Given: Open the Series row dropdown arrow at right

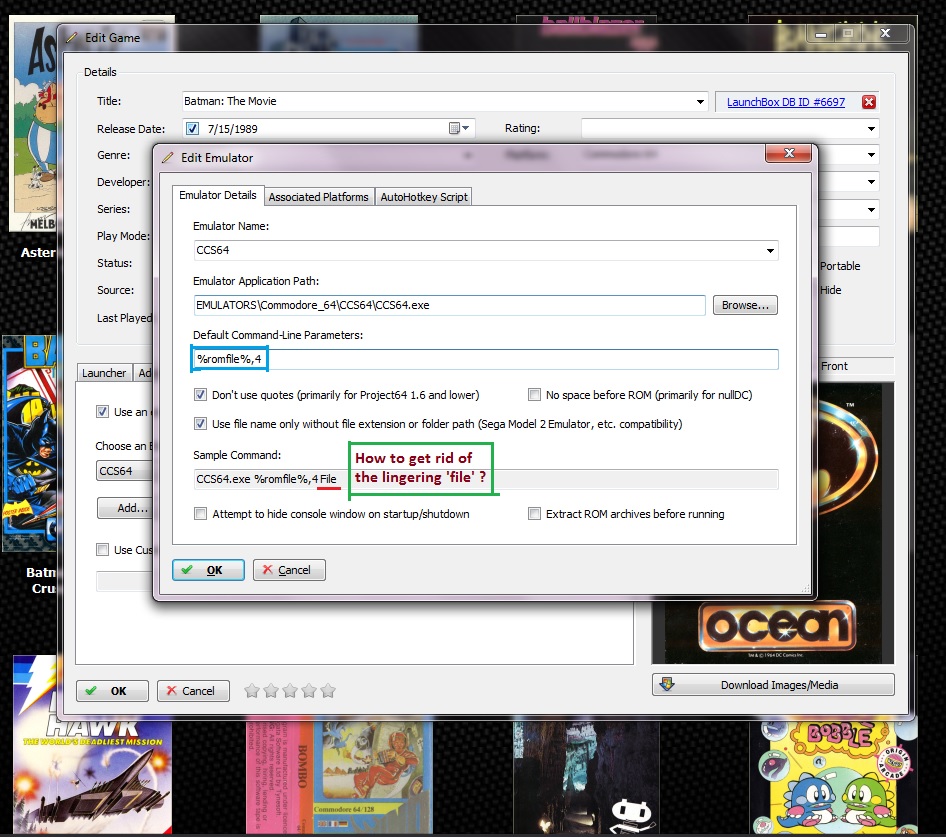Looking at the screenshot, I should pyautogui.click(x=871, y=209).
